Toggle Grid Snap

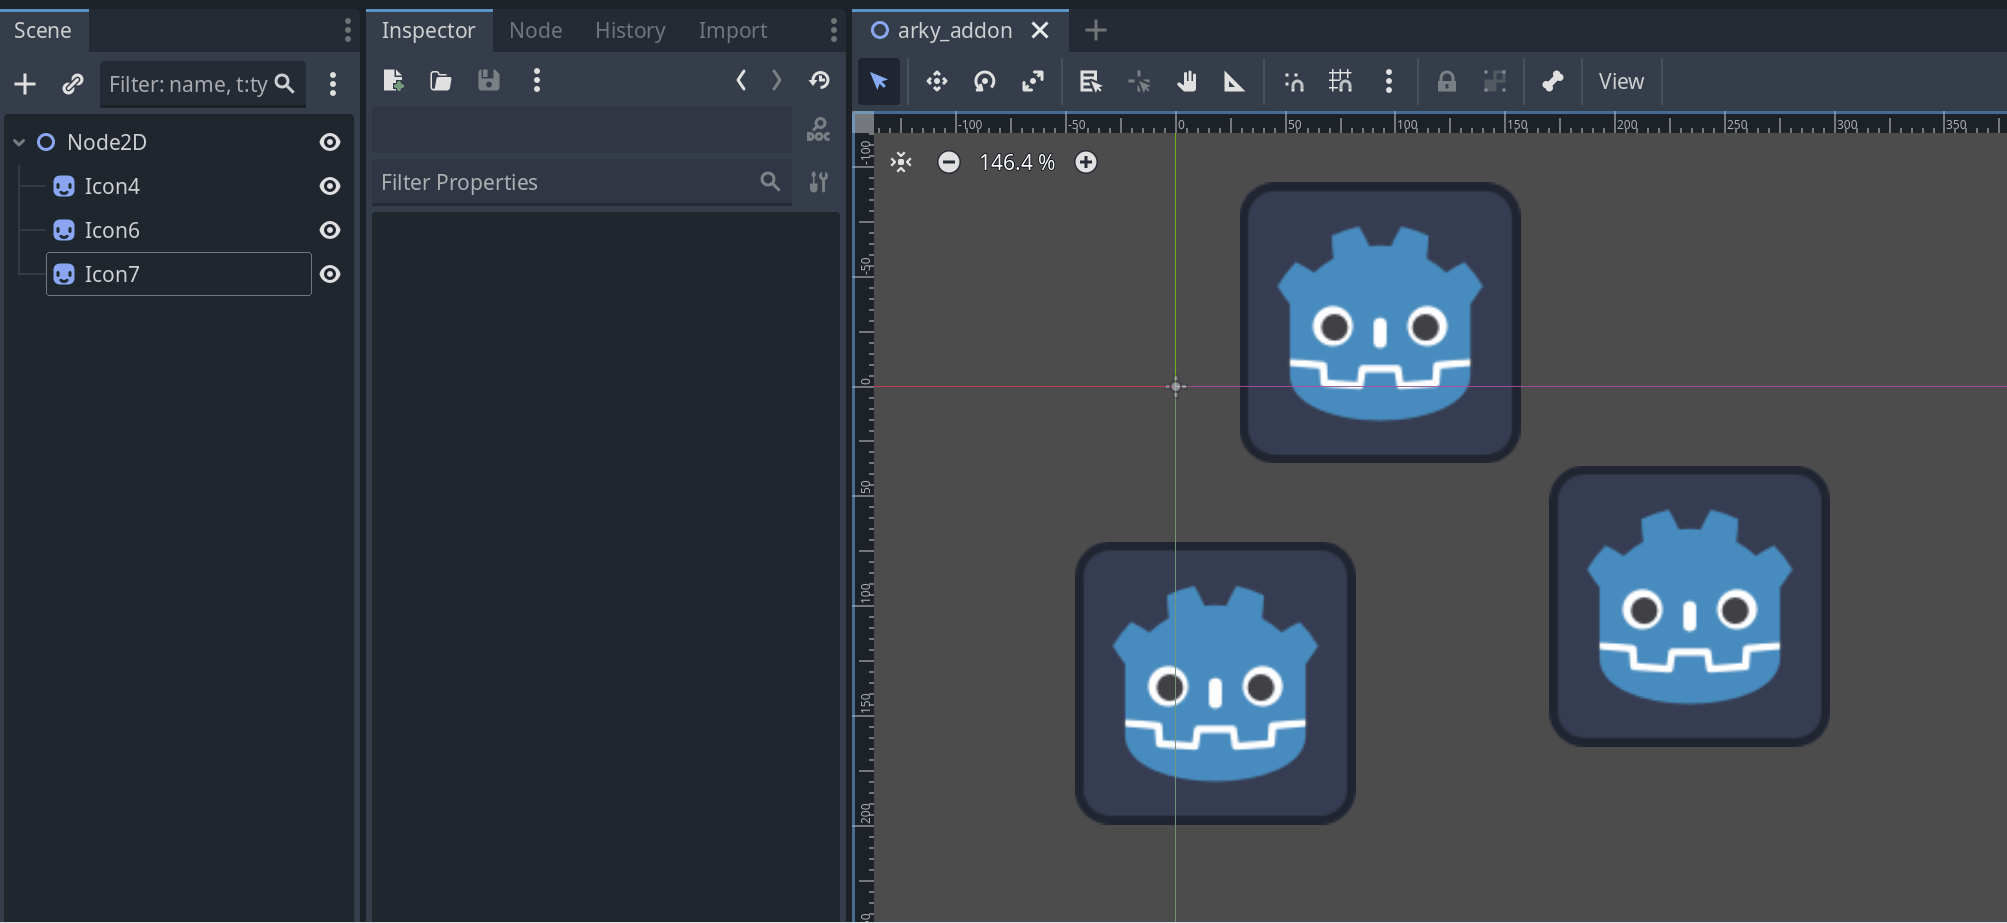[1341, 81]
